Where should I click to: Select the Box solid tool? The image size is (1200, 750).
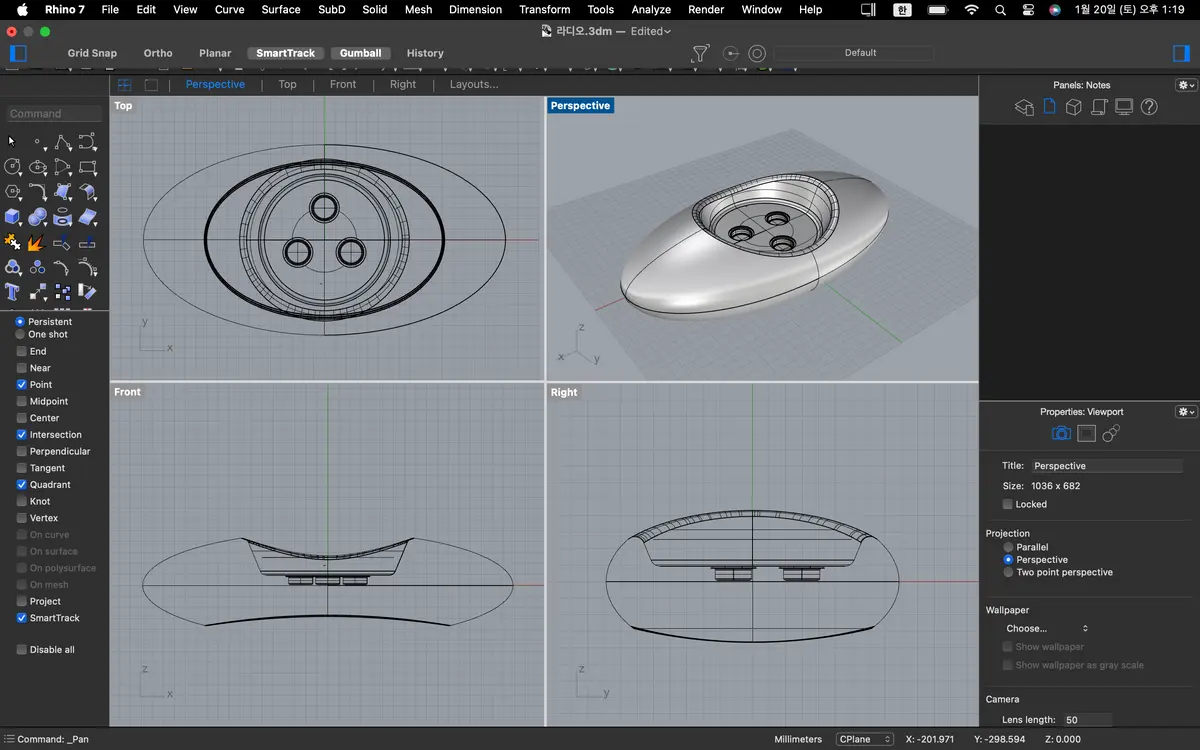coord(13,216)
